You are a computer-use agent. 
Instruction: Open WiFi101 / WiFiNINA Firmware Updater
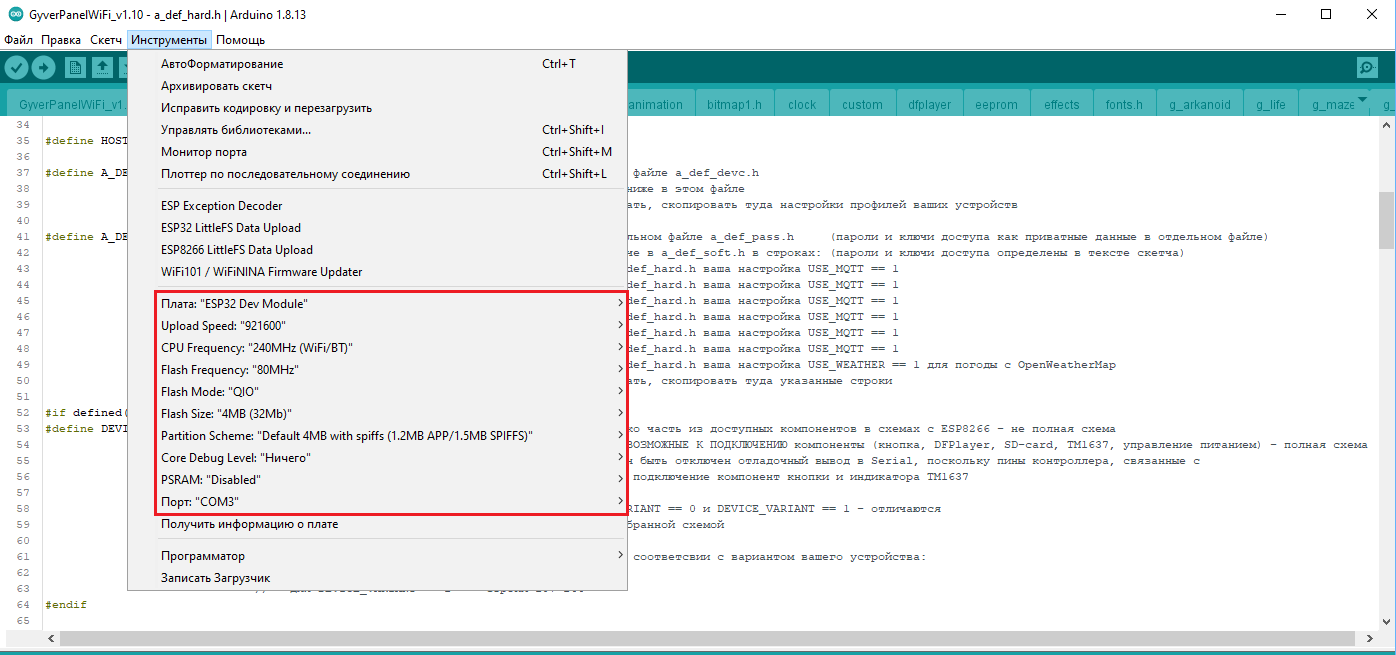(x=377, y=272)
